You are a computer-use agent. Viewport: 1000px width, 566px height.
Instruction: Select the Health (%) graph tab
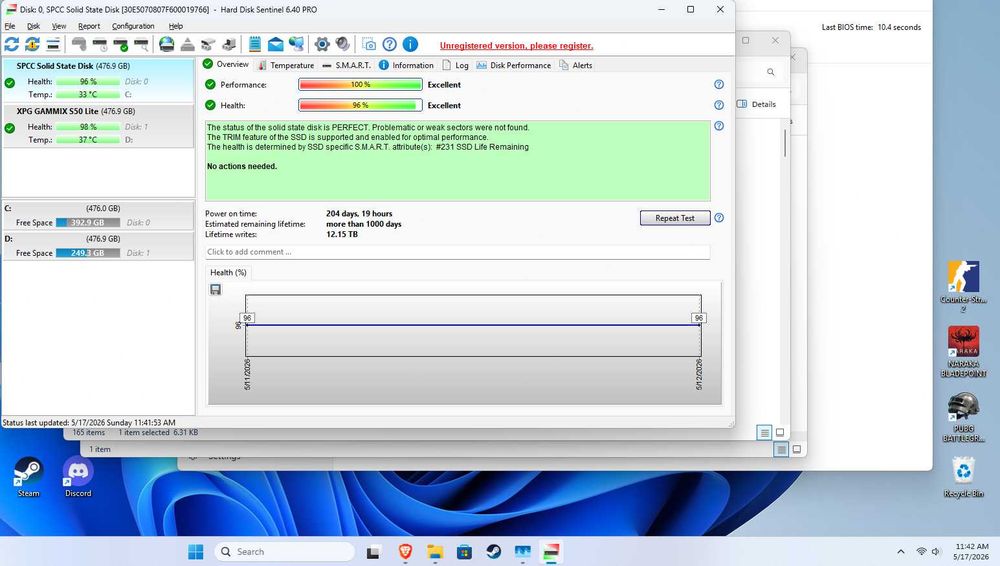tap(228, 272)
